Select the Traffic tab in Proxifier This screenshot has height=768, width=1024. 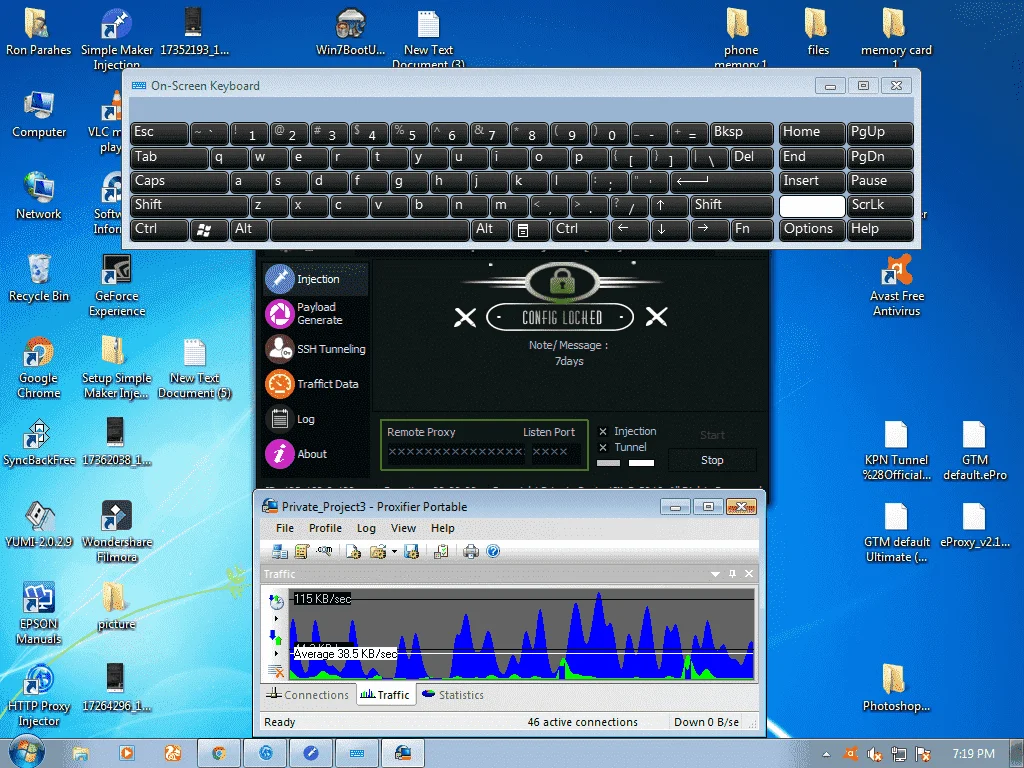coord(386,695)
